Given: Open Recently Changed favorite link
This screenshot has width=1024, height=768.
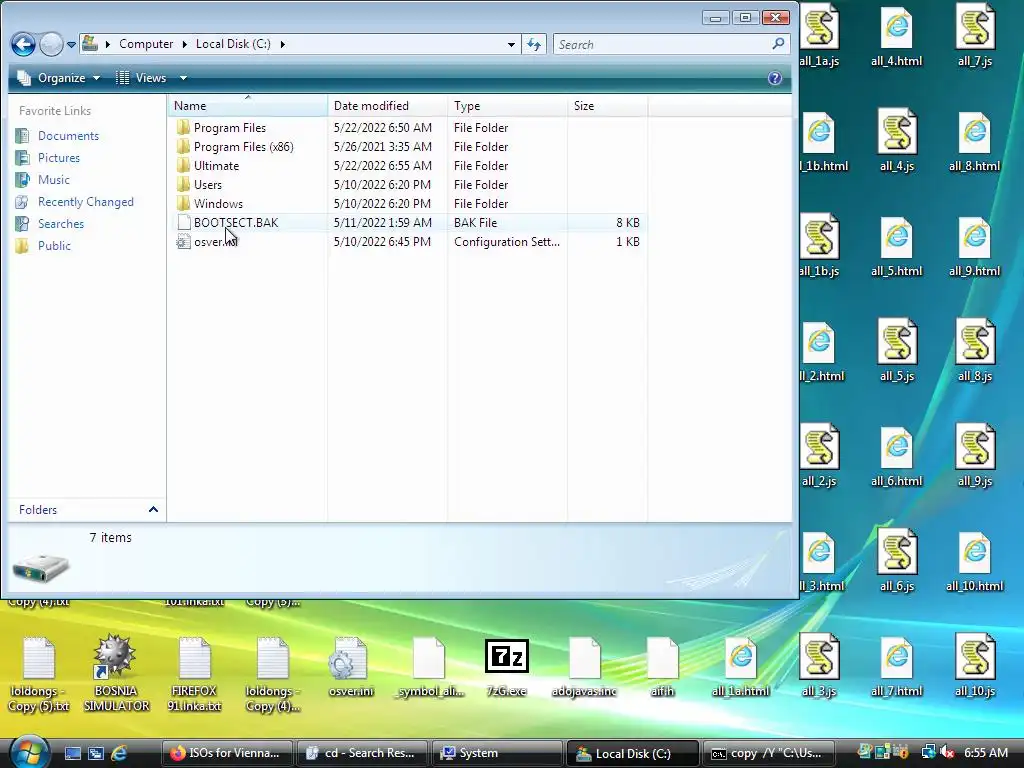Looking at the screenshot, I should pyautogui.click(x=85, y=202).
